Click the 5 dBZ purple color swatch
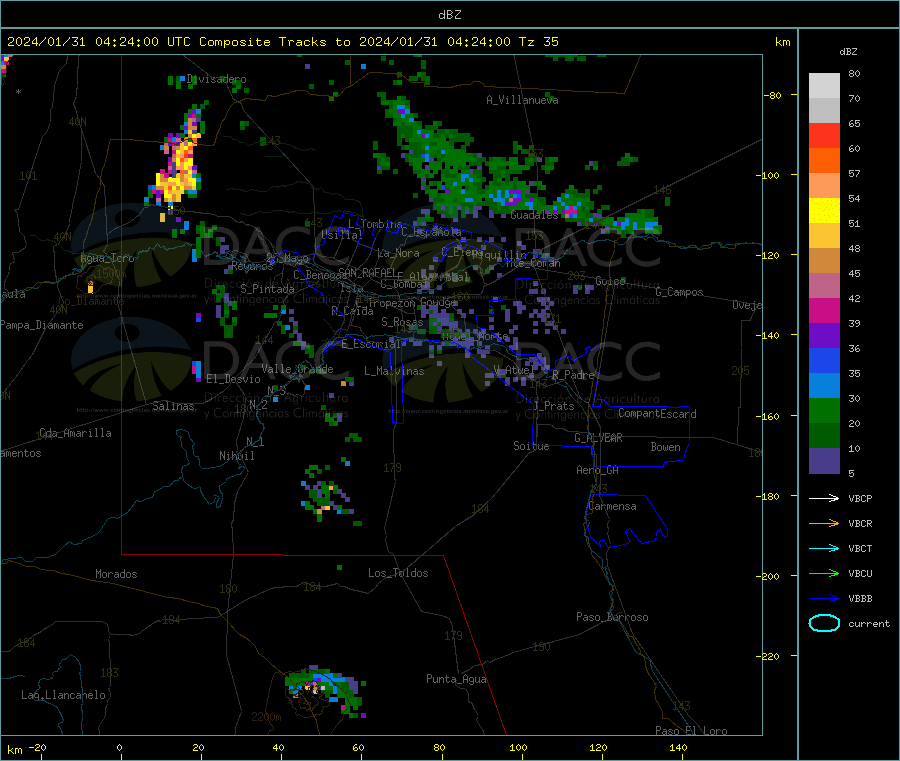 click(x=824, y=461)
